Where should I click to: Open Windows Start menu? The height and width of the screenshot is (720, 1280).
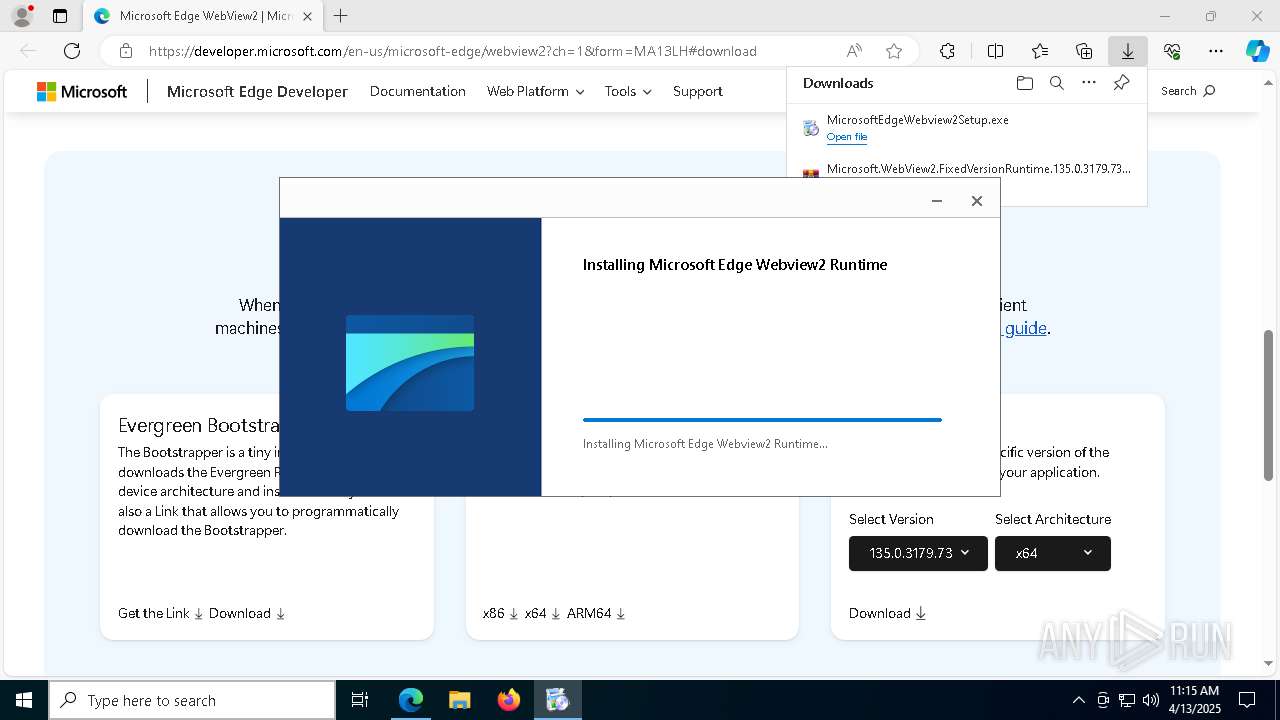coord(23,700)
